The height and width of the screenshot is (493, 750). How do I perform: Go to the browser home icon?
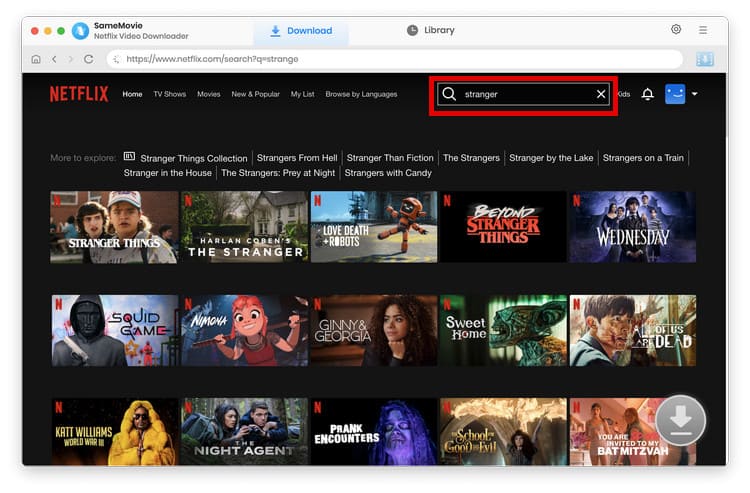point(36,59)
